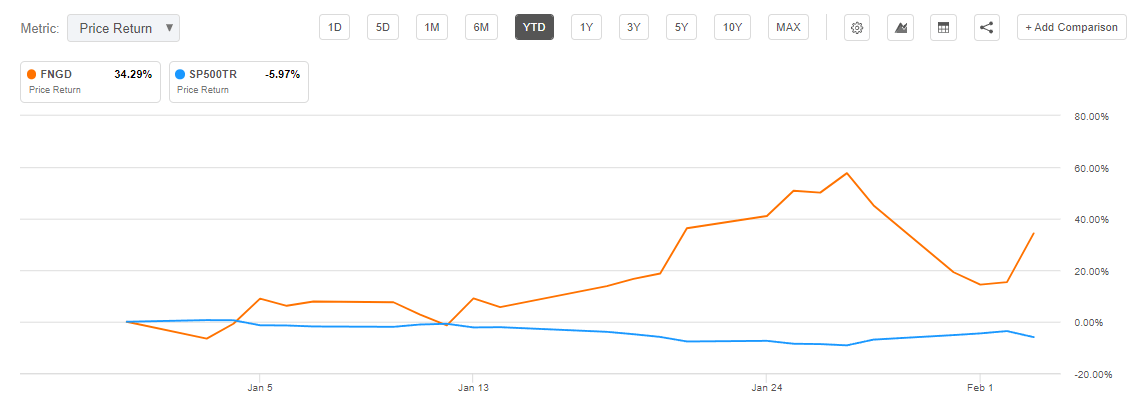Toggle the SP500TR legend card
The width and height of the screenshot is (1147, 409).
(x=238, y=81)
